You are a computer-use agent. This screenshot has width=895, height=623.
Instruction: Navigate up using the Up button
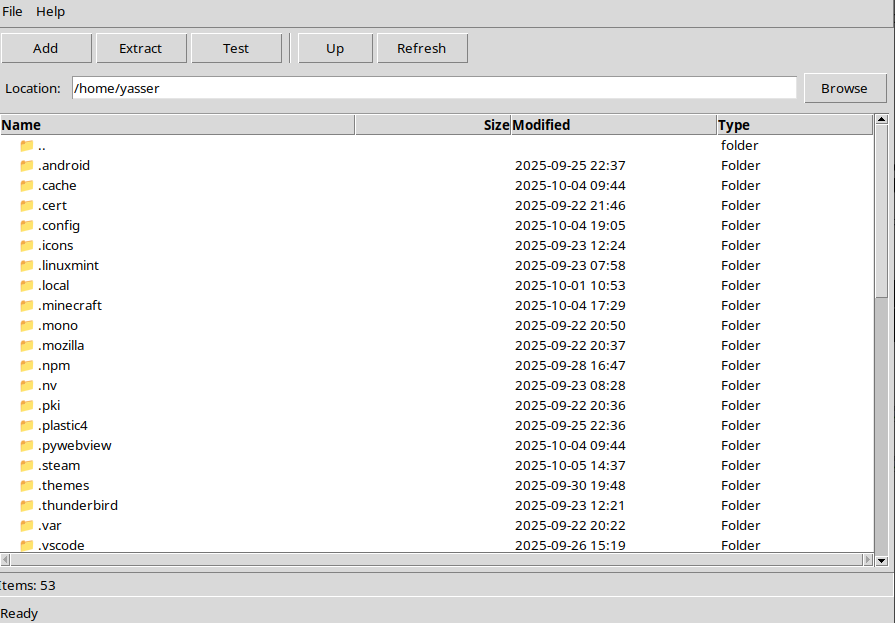click(x=335, y=47)
